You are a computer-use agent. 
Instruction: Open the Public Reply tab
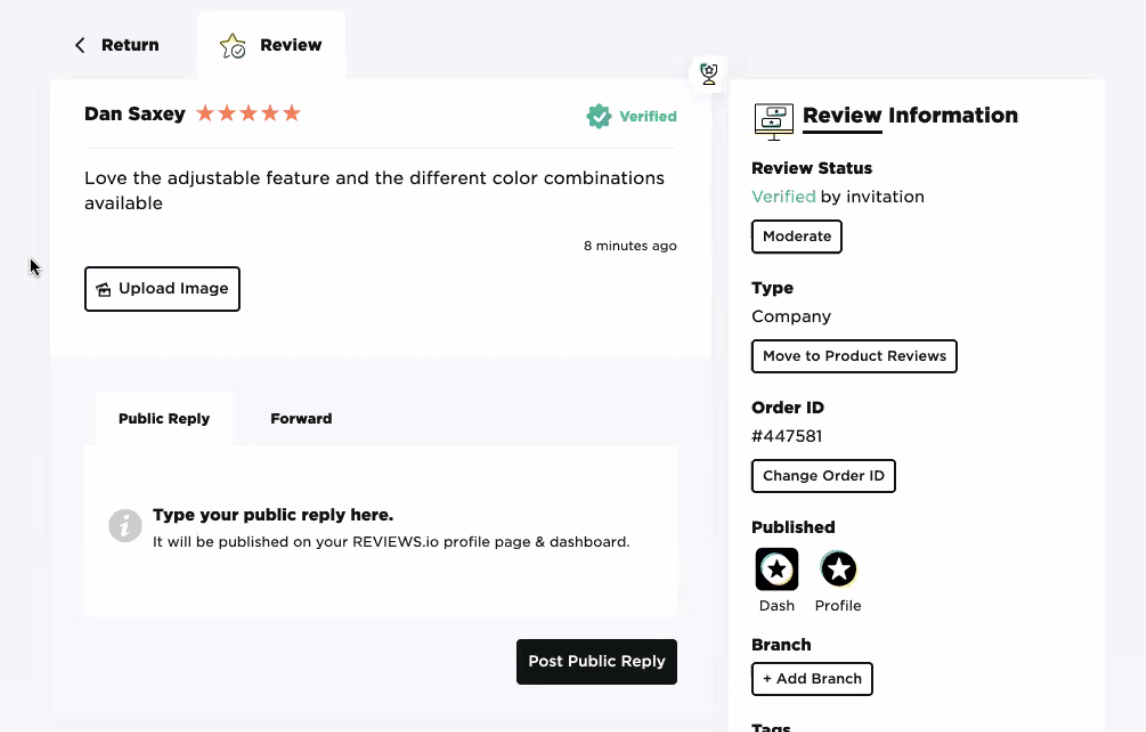coord(164,419)
